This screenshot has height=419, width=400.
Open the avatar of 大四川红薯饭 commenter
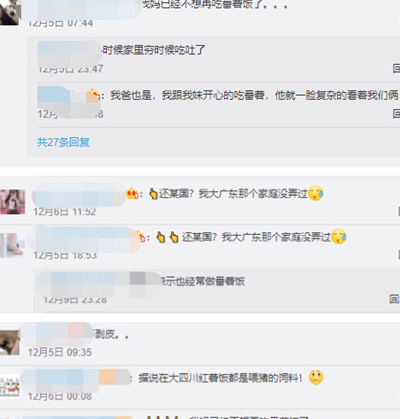point(10,386)
